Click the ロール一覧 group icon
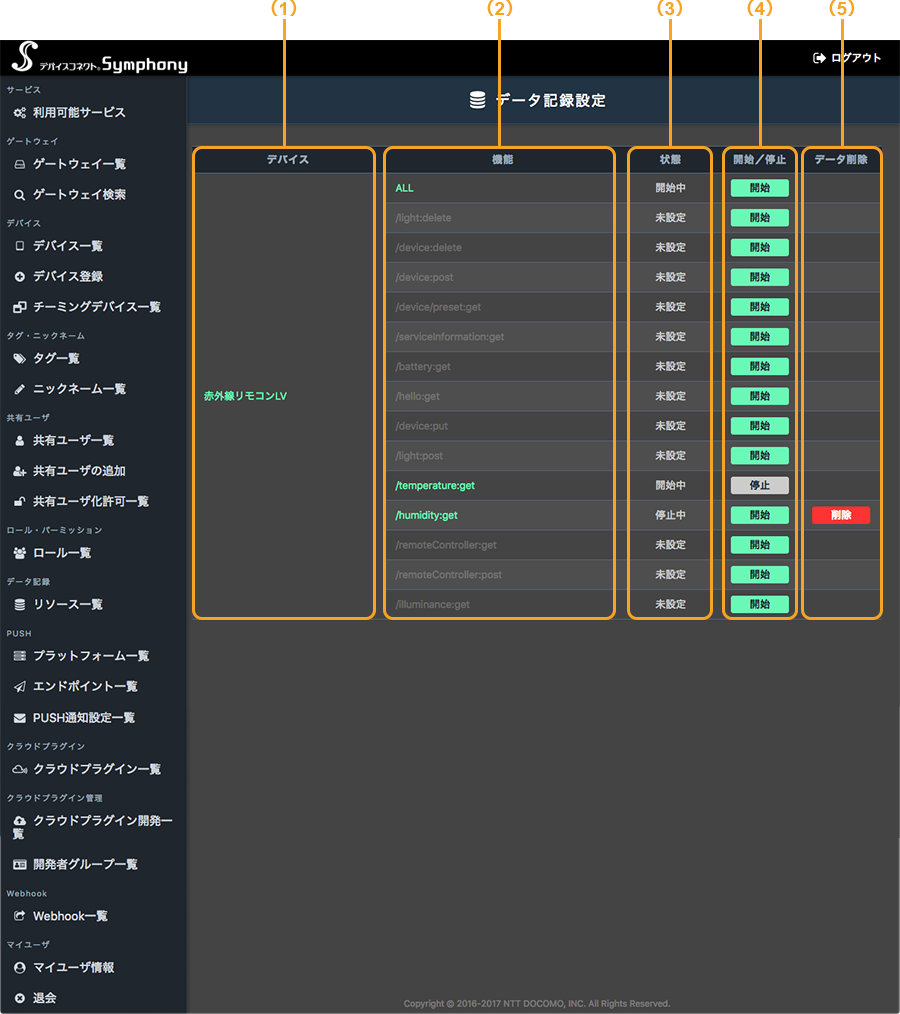The width and height of the screenshot is (900, 1014). [20, 553]
